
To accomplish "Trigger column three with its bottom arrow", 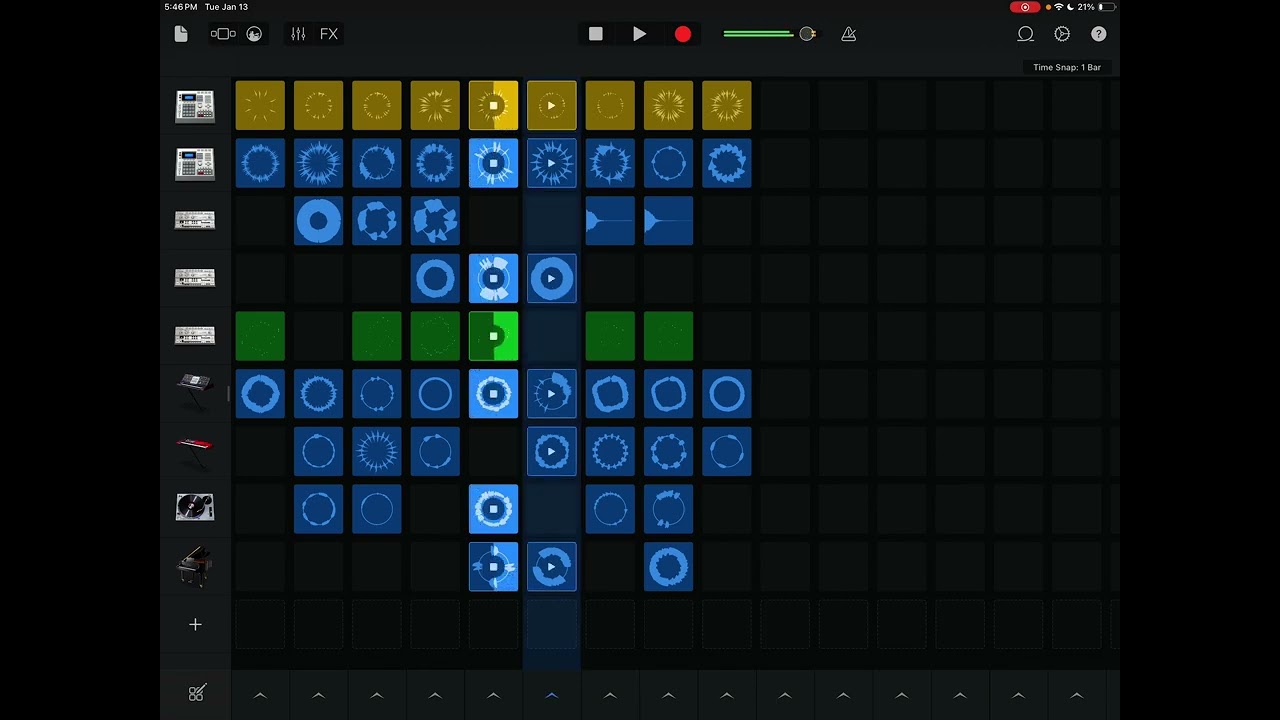I will [x=377, y=695].
